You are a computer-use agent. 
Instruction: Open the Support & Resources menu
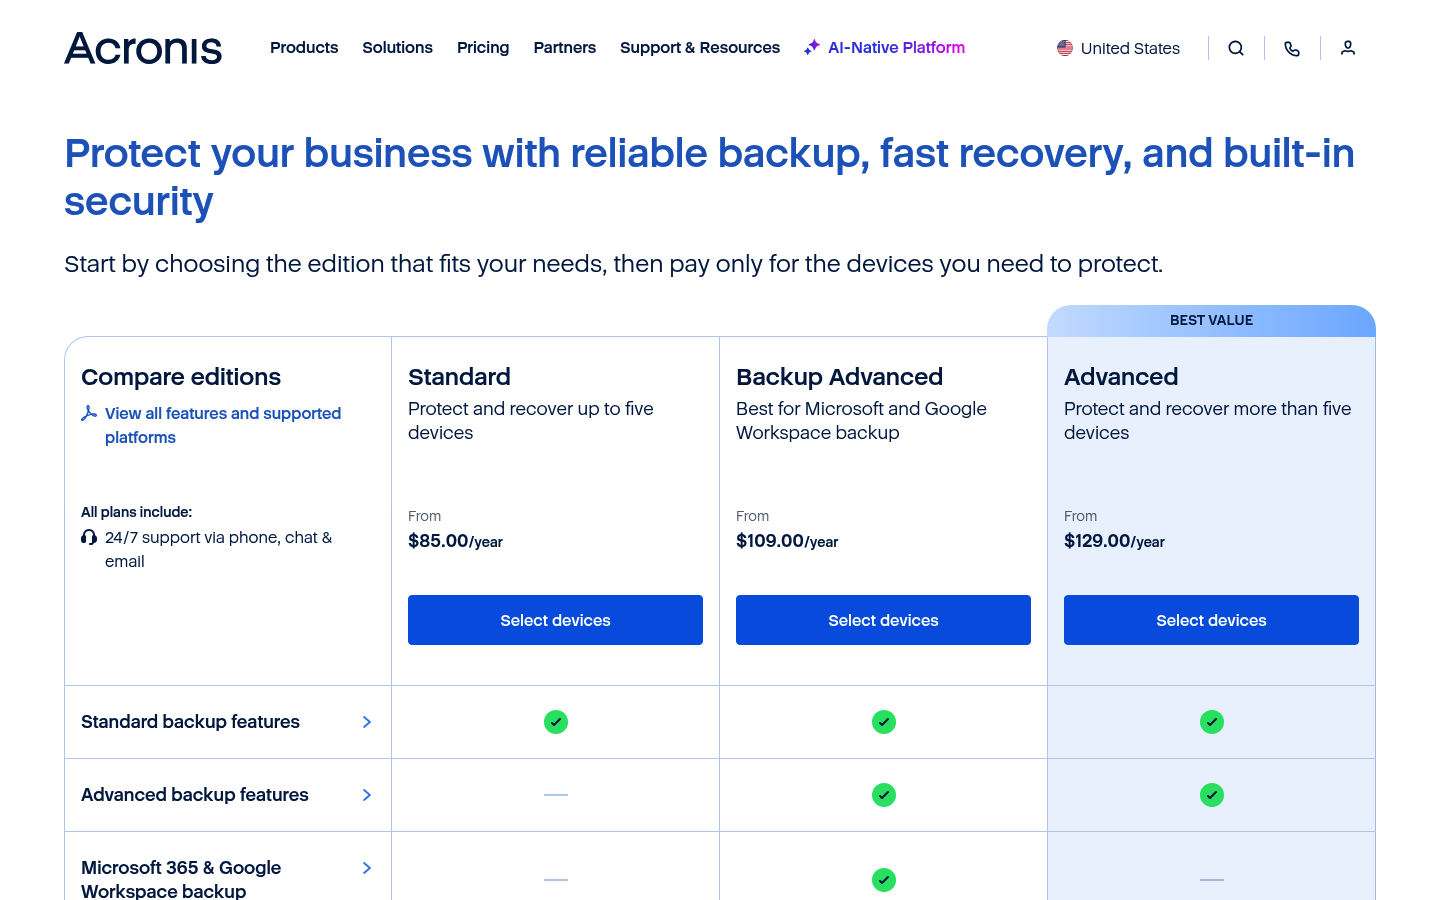tap(700, 47)
